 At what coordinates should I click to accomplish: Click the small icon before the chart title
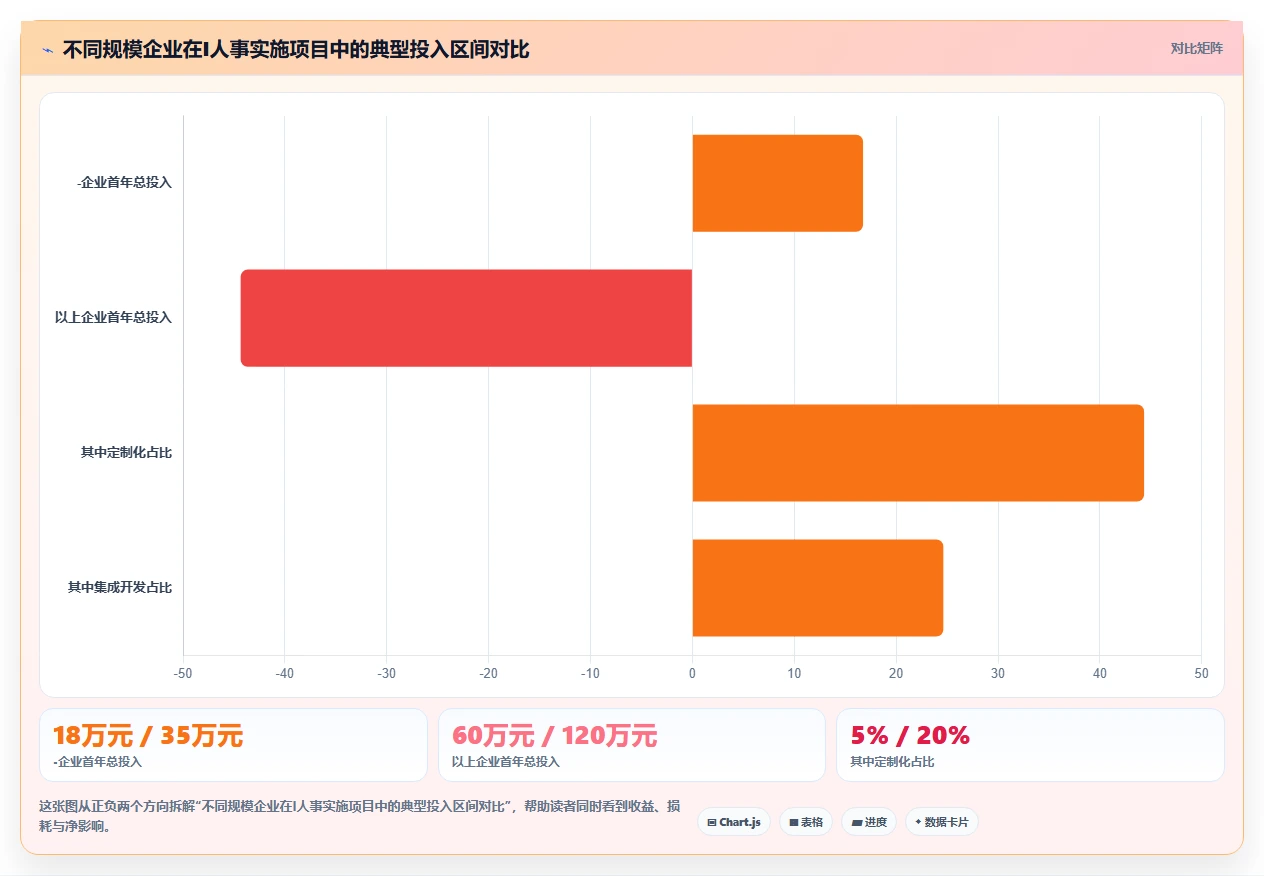tap(47, 49)
